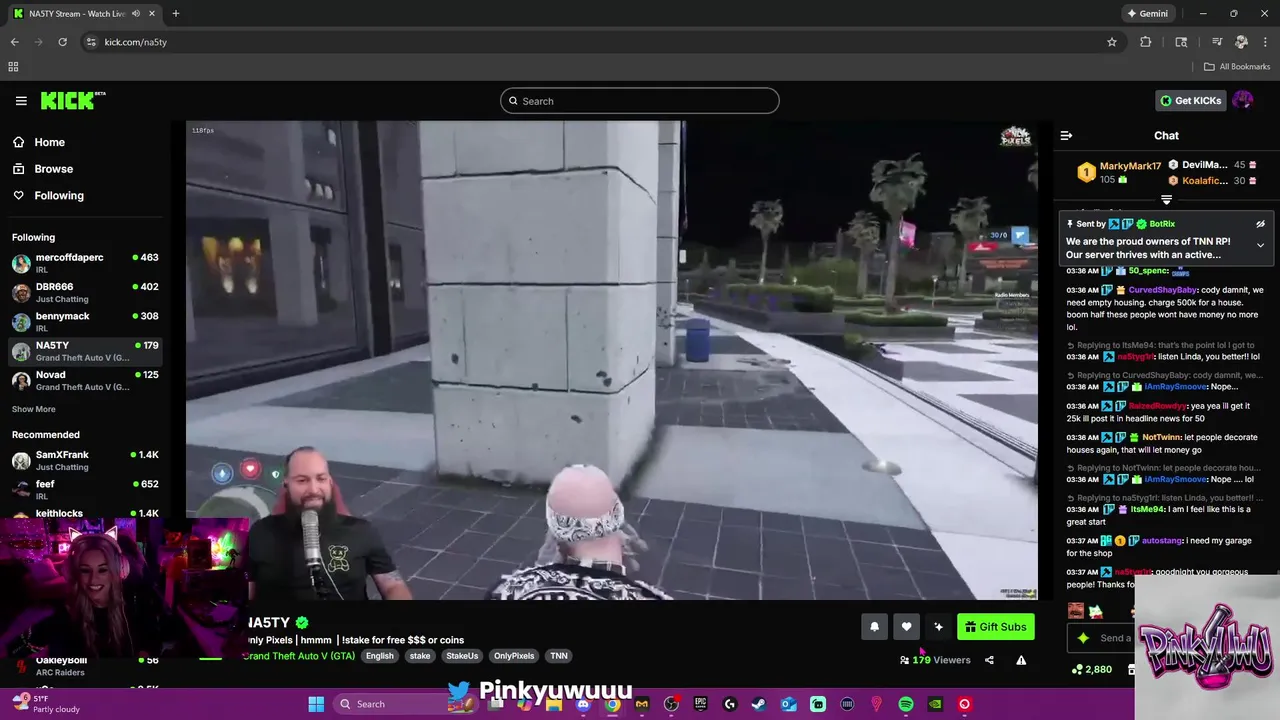Open MarkyMark17 top gifter profile
This screenshot has height=720, width=1280.
1119,172
